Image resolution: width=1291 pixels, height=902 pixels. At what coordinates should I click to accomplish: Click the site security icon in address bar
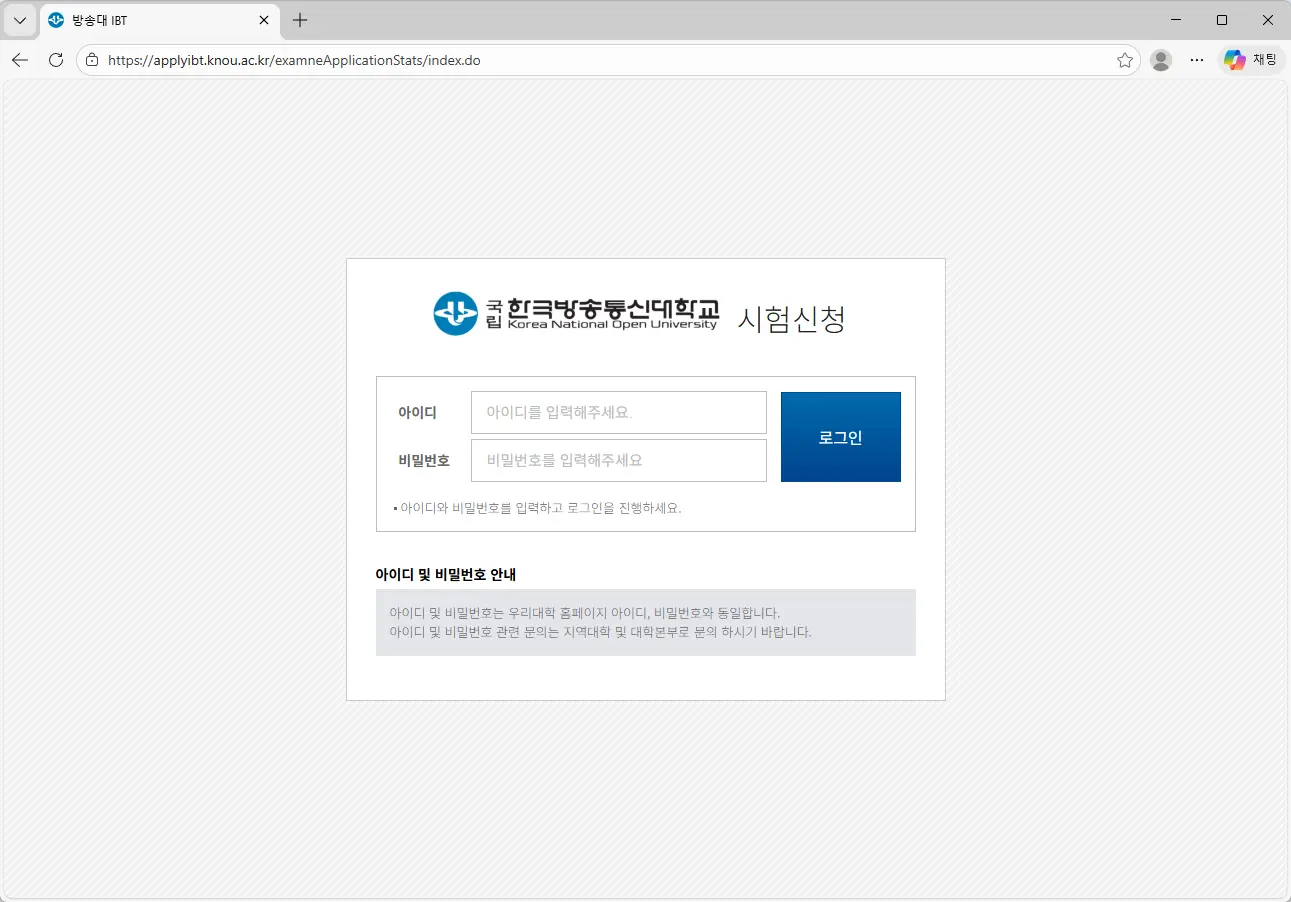(91, 59)
